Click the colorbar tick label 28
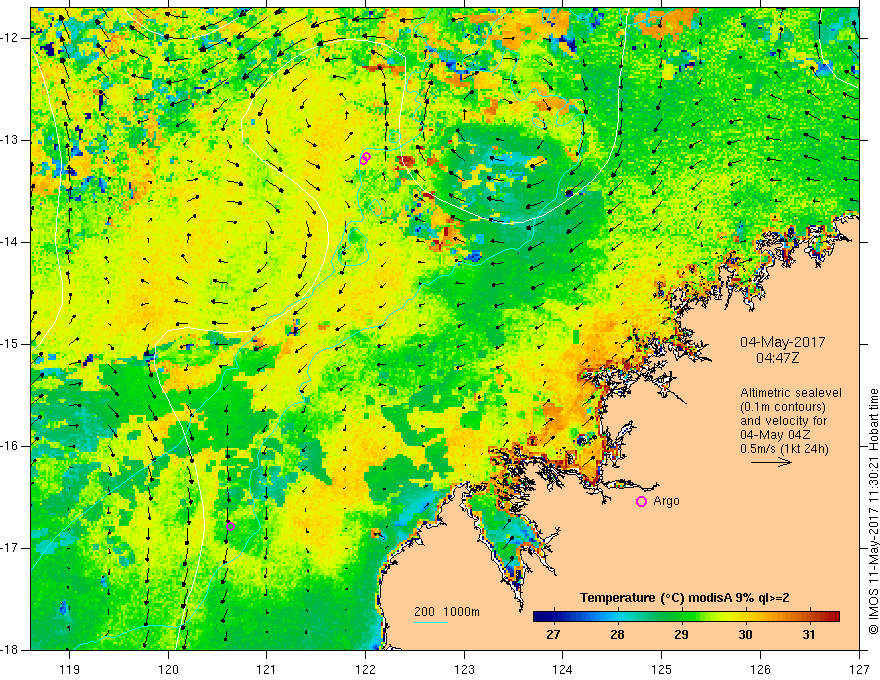The width and height of the screenshot is (880, 680). click(x=617, y=635)
